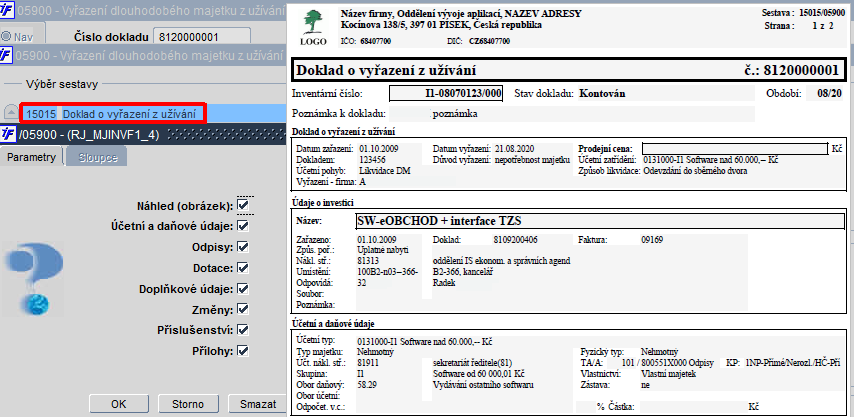Click the Obor daňový value 58.29
Viewport: 854px width, 417px height.
(367, 384)
